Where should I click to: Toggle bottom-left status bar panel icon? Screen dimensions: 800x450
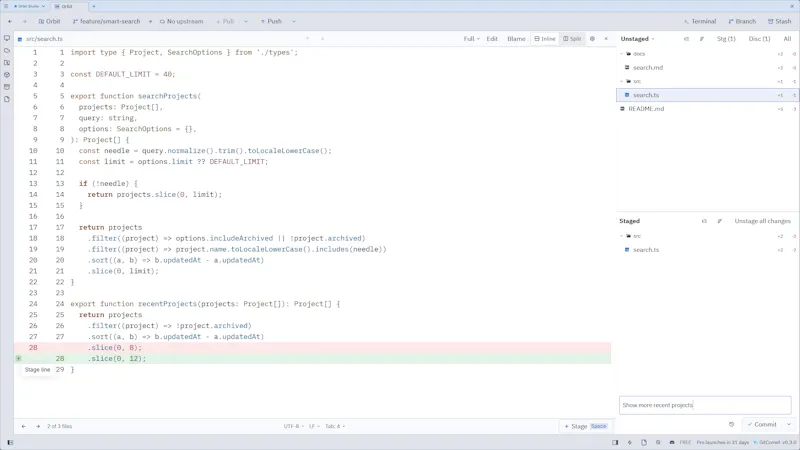coord(10,442)
